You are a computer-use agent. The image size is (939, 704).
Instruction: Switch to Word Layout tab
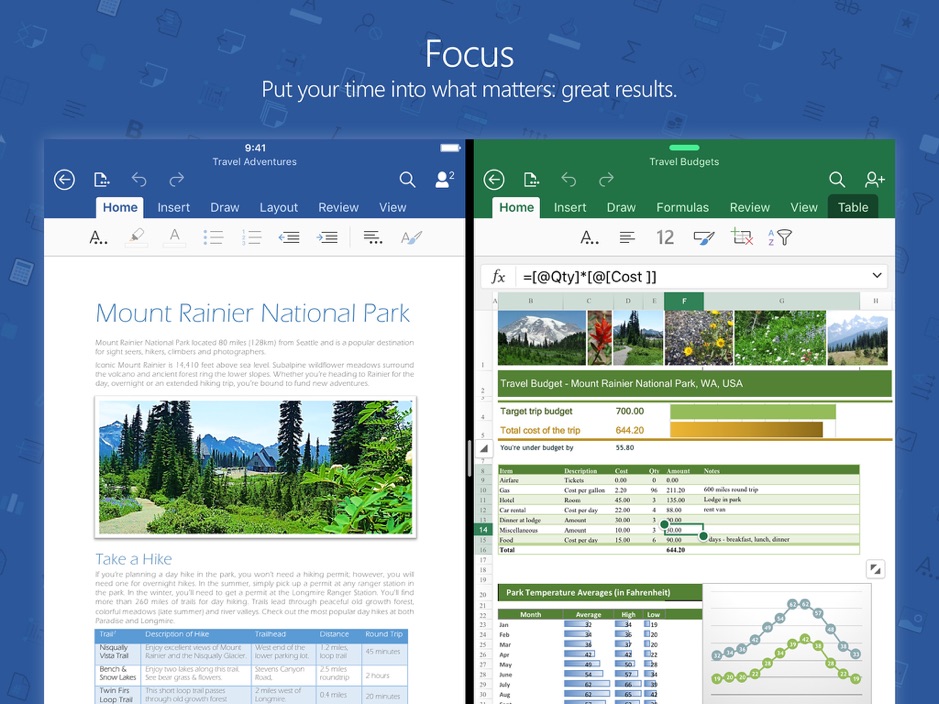pos(278,207)
